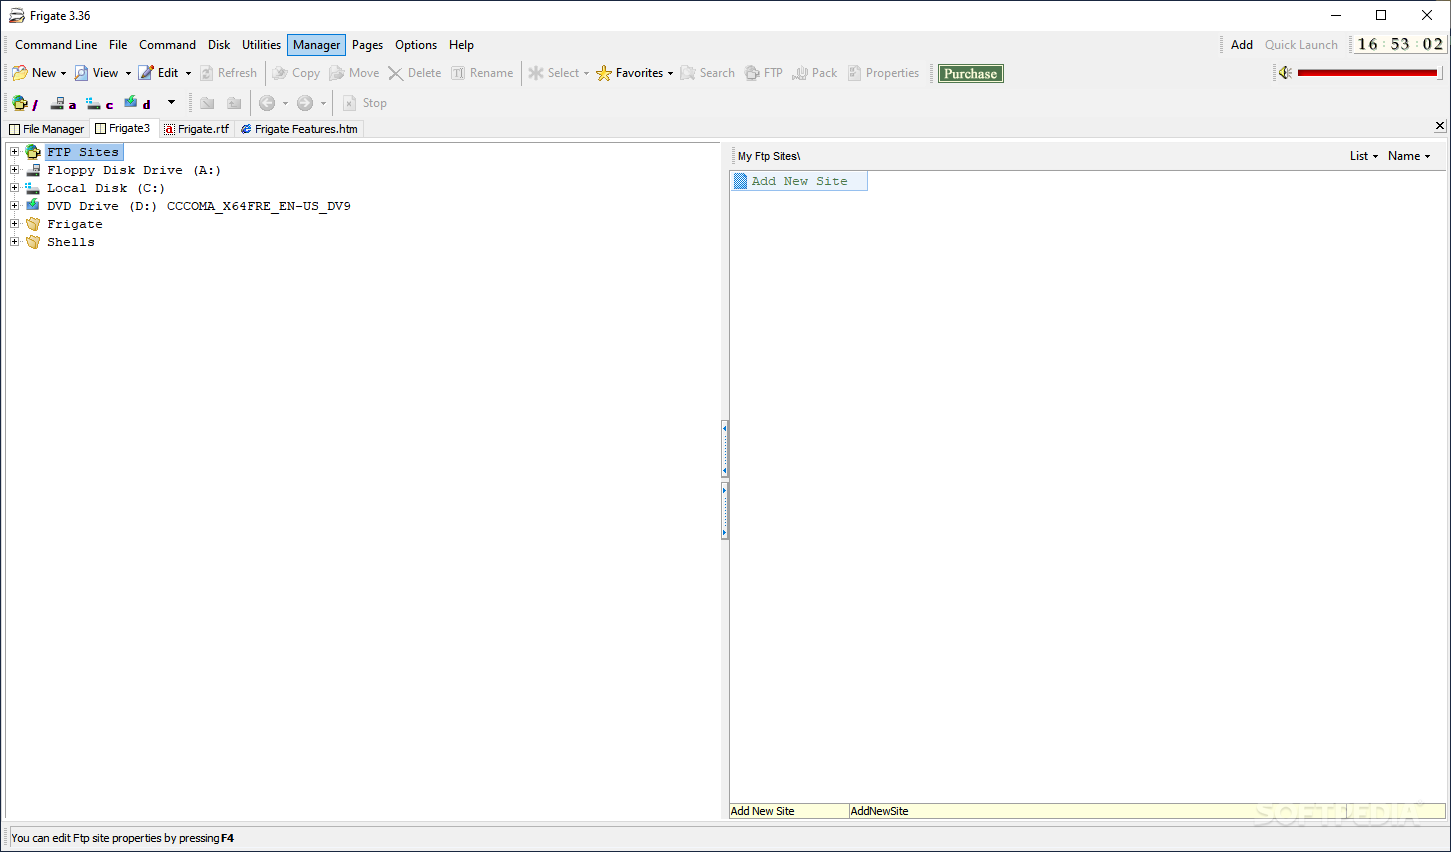
Task: Open the Command menu
Action: tap(167, 45)
